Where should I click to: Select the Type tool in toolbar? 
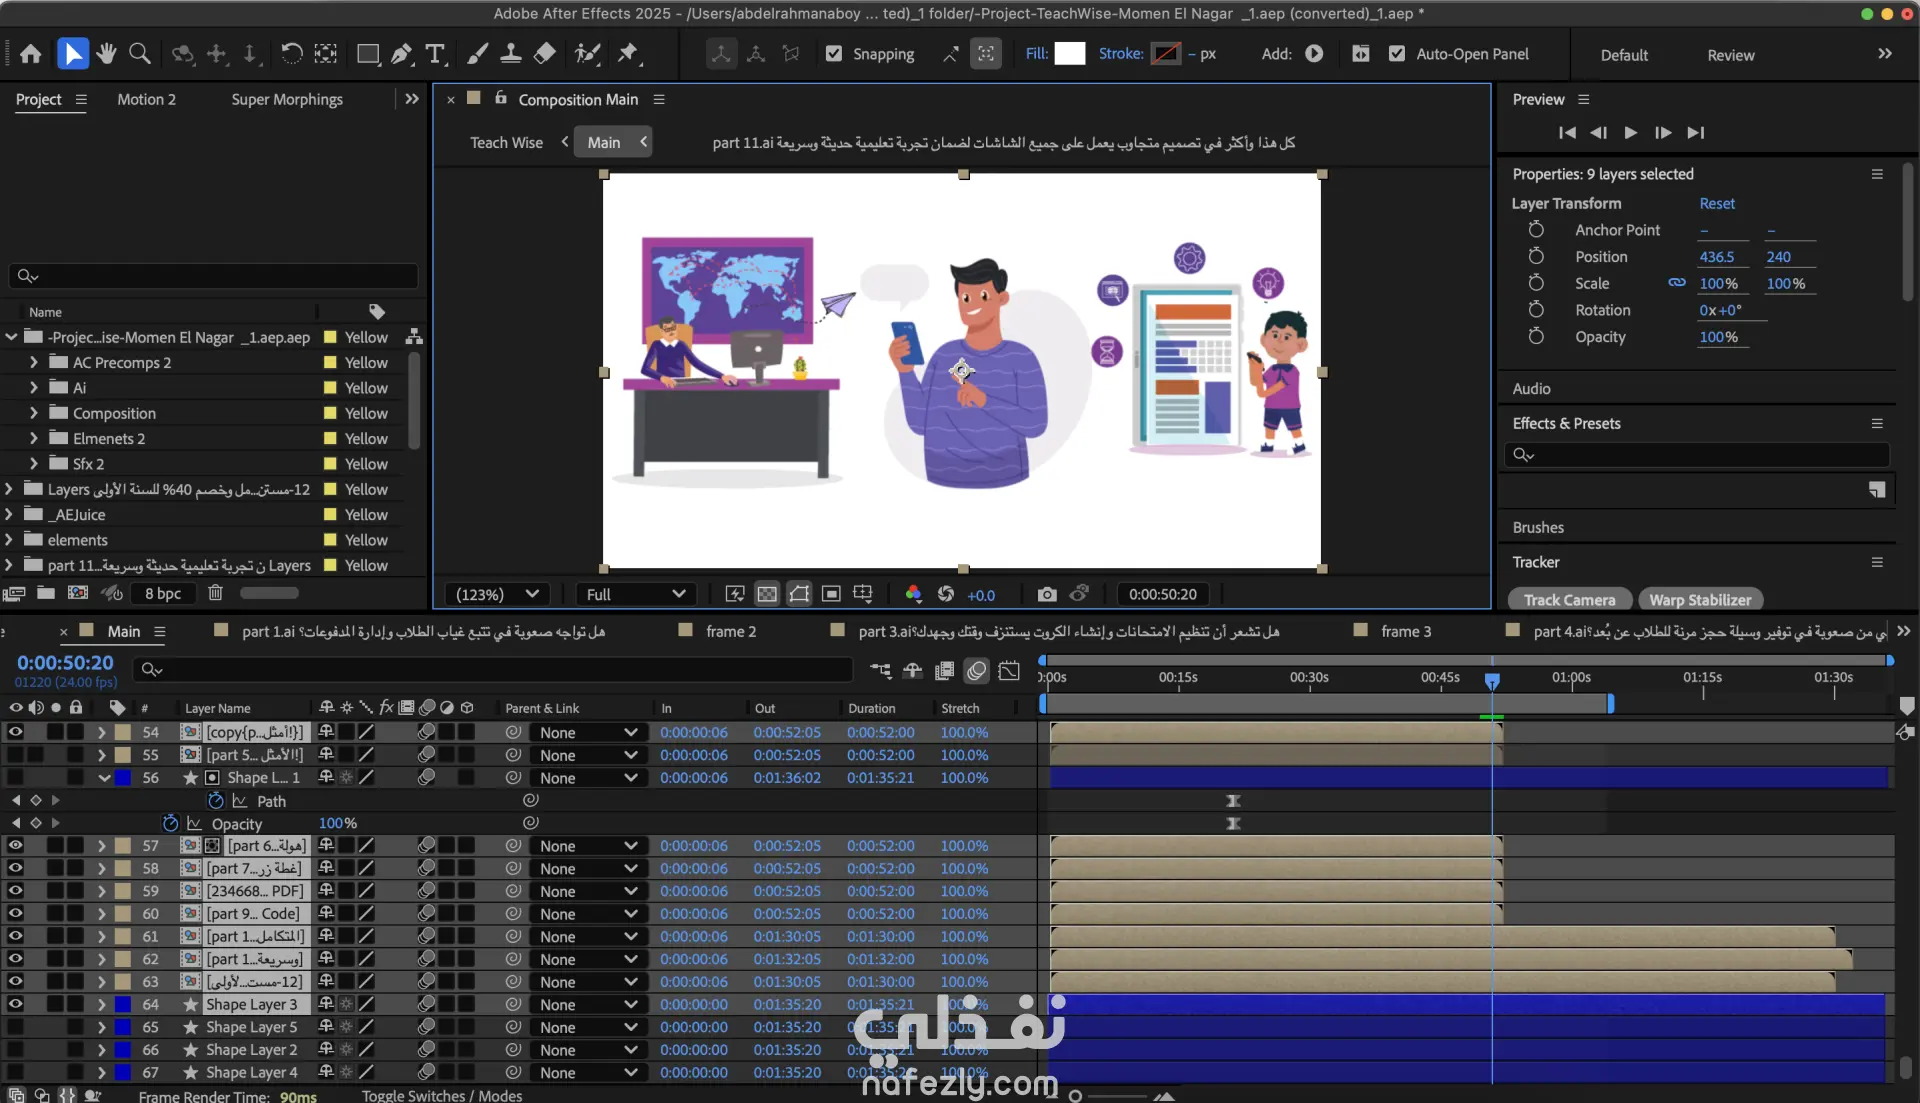[x=435, y=54]
